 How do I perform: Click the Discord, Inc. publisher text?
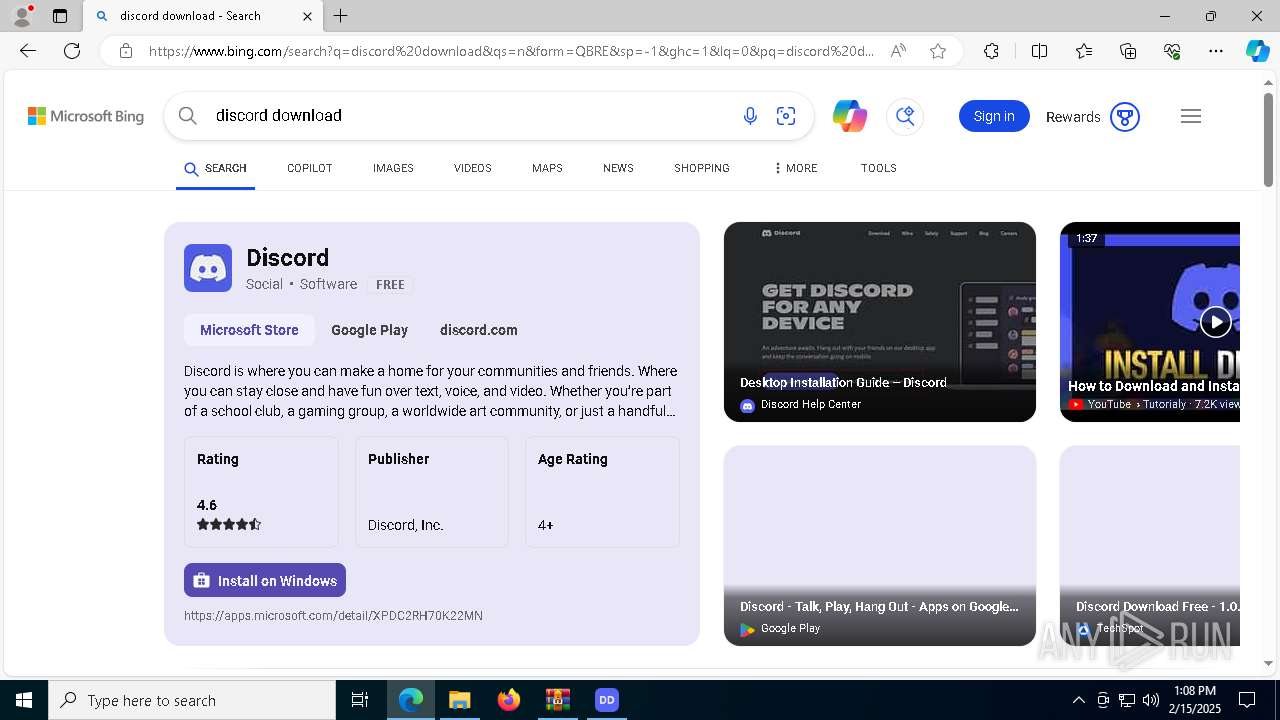coord(405,525)
